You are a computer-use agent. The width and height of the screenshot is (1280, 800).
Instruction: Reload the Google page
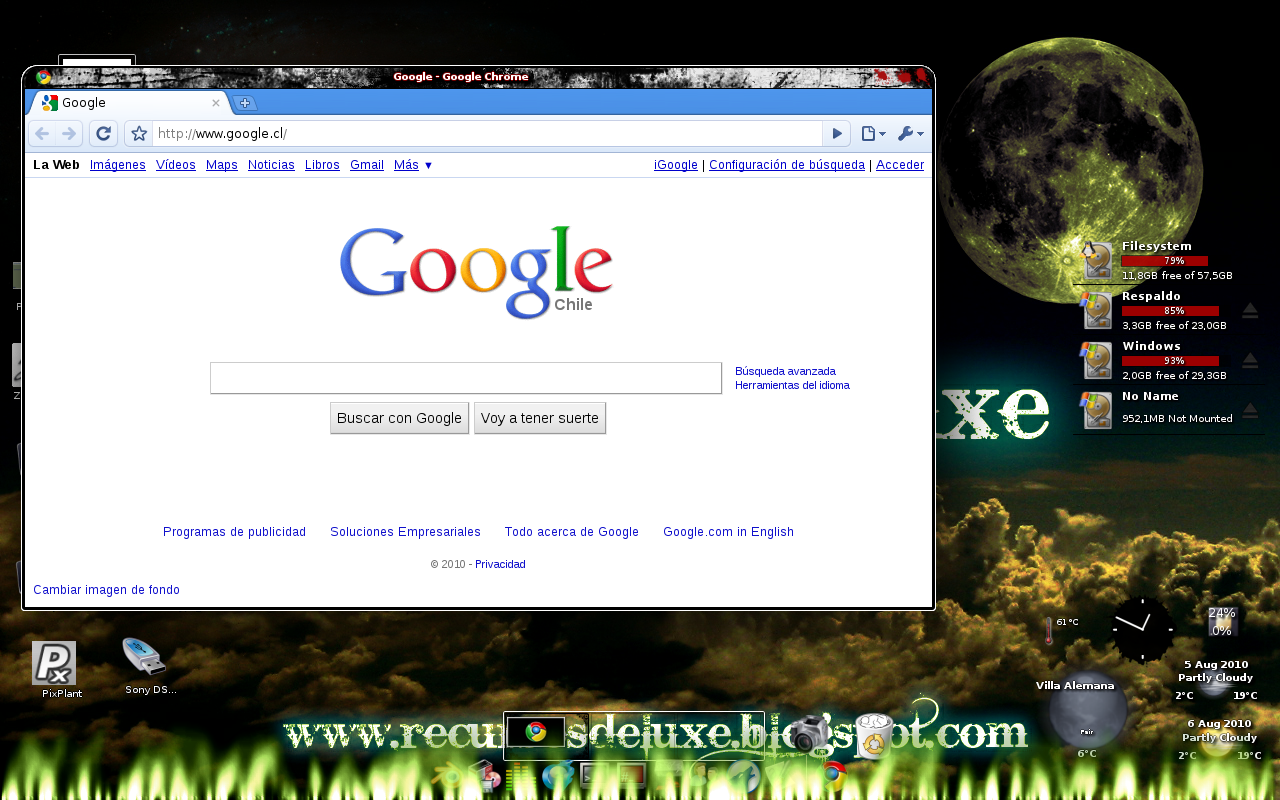103,134
